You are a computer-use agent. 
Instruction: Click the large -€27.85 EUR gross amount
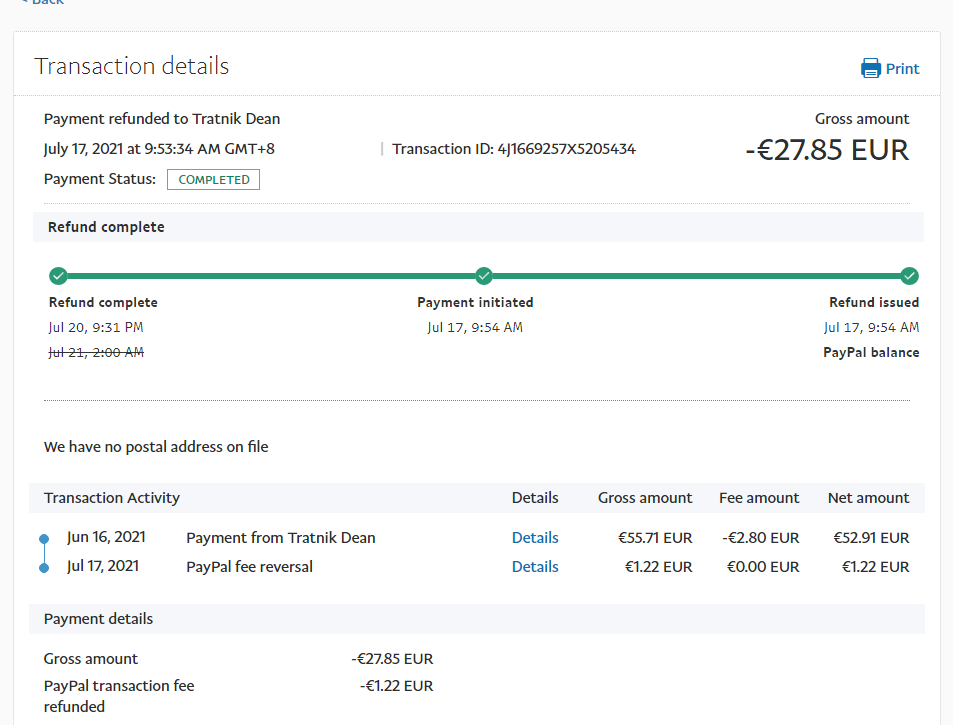pos(827,150)
